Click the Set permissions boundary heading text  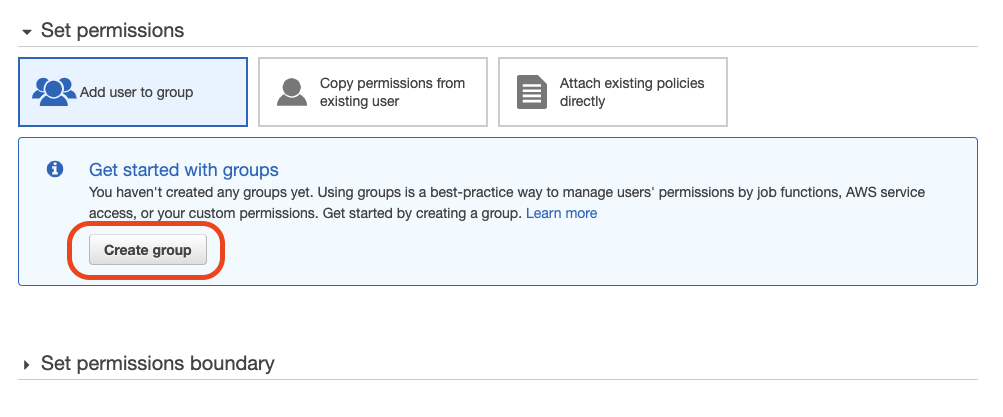click(157, 363)
